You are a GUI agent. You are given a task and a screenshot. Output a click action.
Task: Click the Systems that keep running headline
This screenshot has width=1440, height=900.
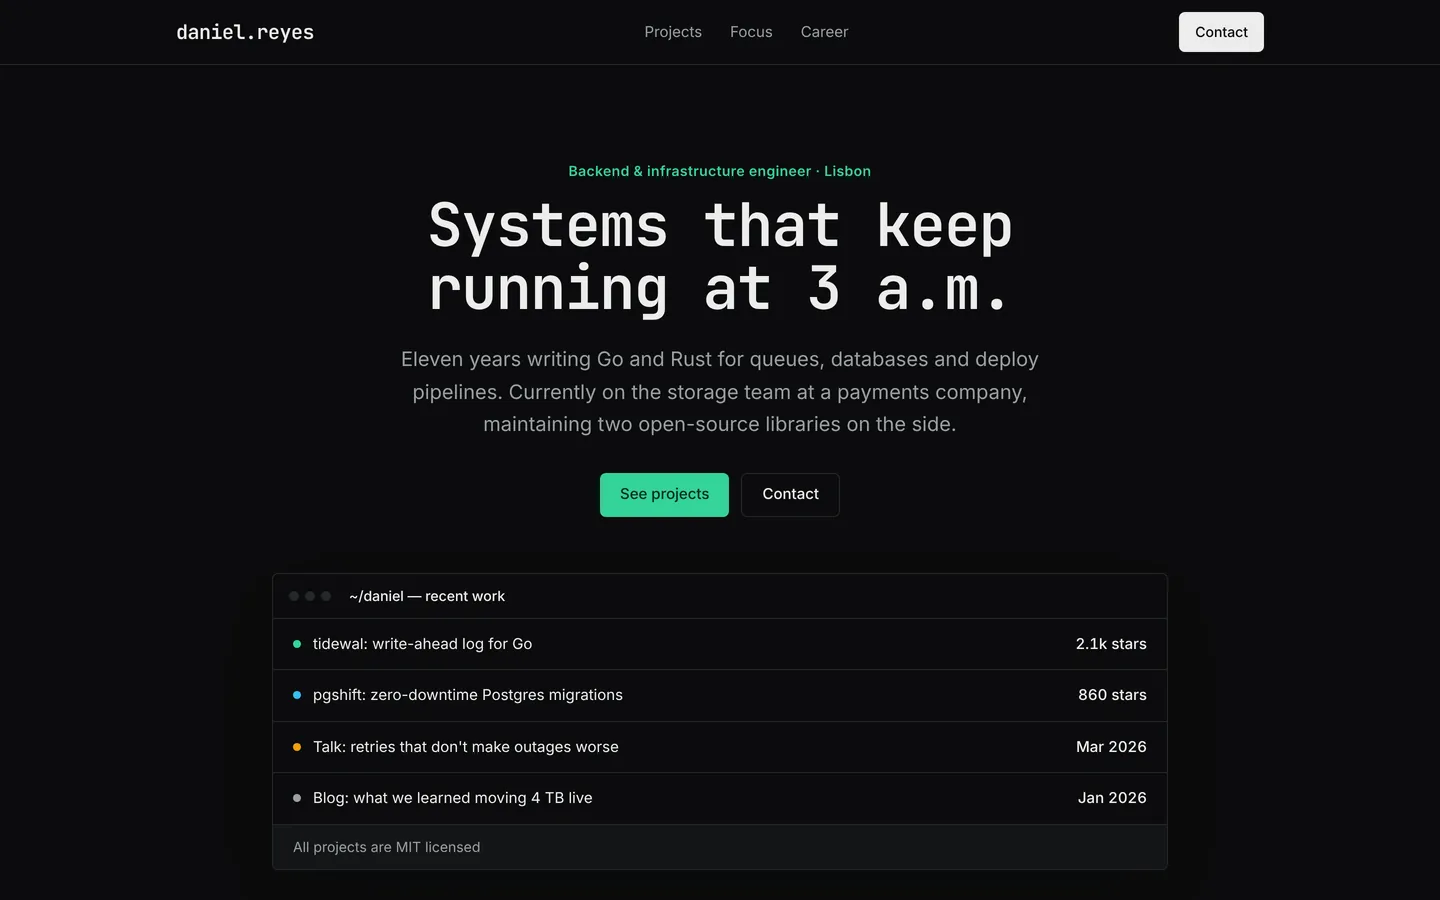[720, 257]
